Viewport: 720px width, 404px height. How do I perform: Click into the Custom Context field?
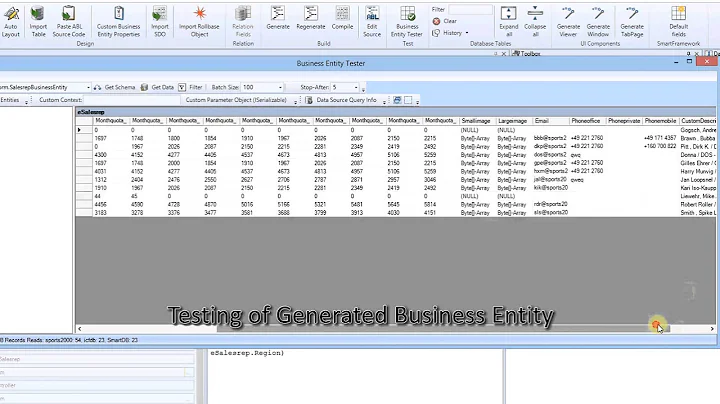pos(131,100)
